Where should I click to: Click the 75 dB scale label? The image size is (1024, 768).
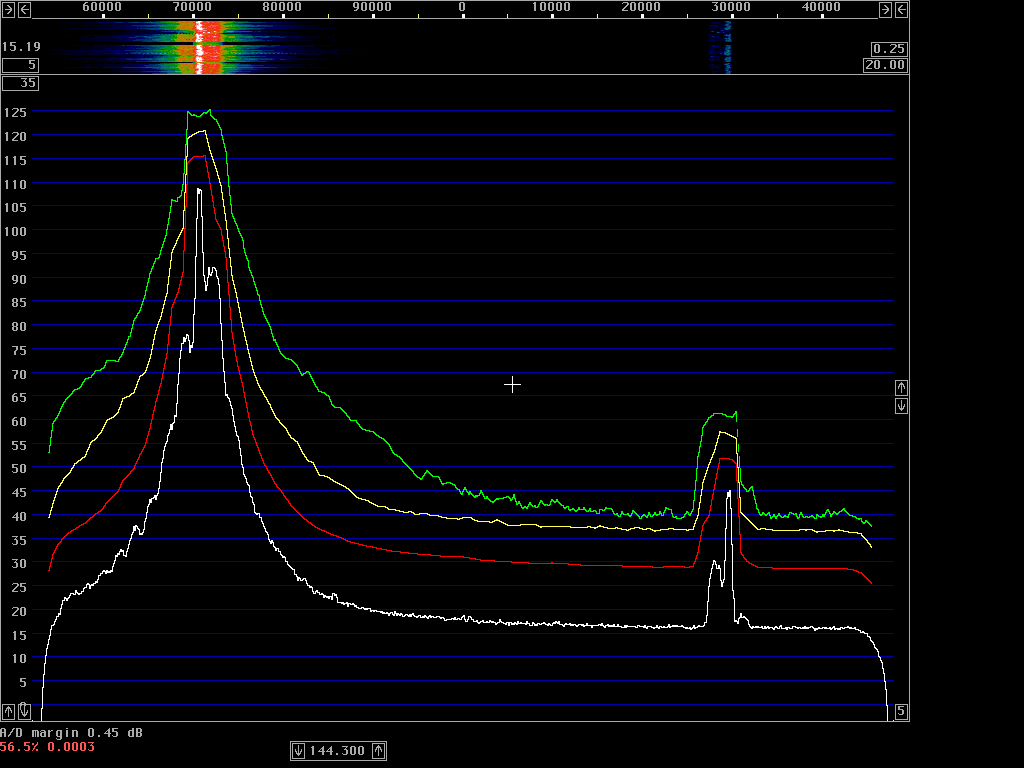19,350
